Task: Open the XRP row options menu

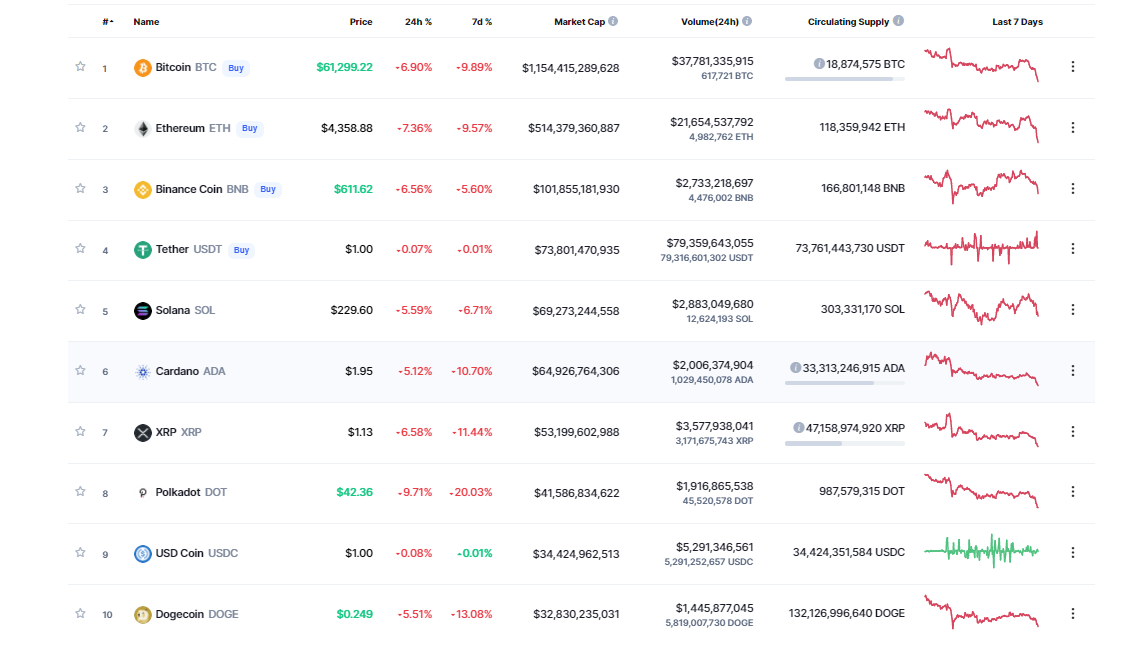Action: click(x=1073, y=431)
